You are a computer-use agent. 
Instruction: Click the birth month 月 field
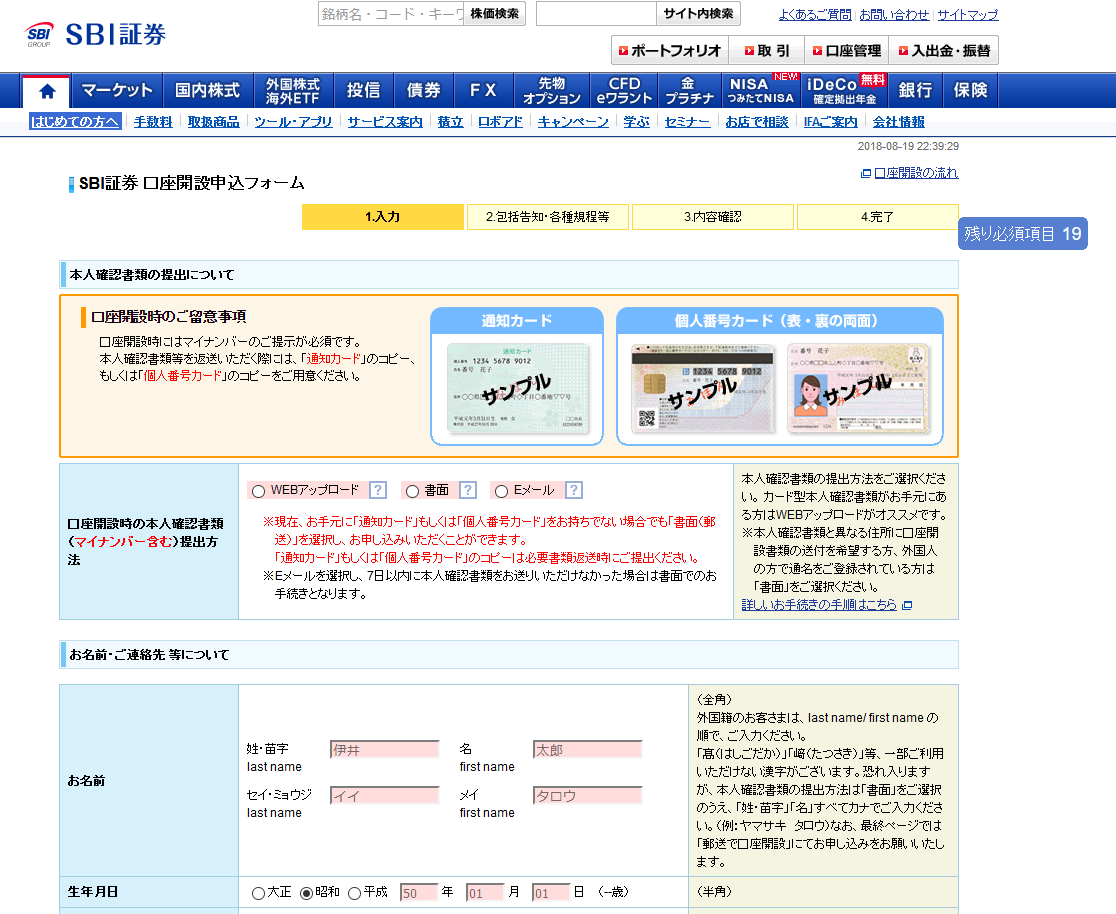(x=485, y=893)
